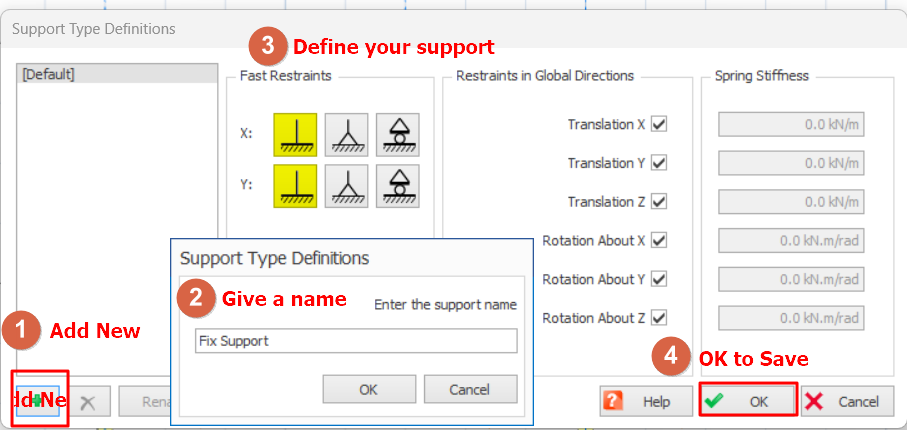907x430 pixels.
Task: Uncheck the Translation X checkbox
Action: pos(659,125)
